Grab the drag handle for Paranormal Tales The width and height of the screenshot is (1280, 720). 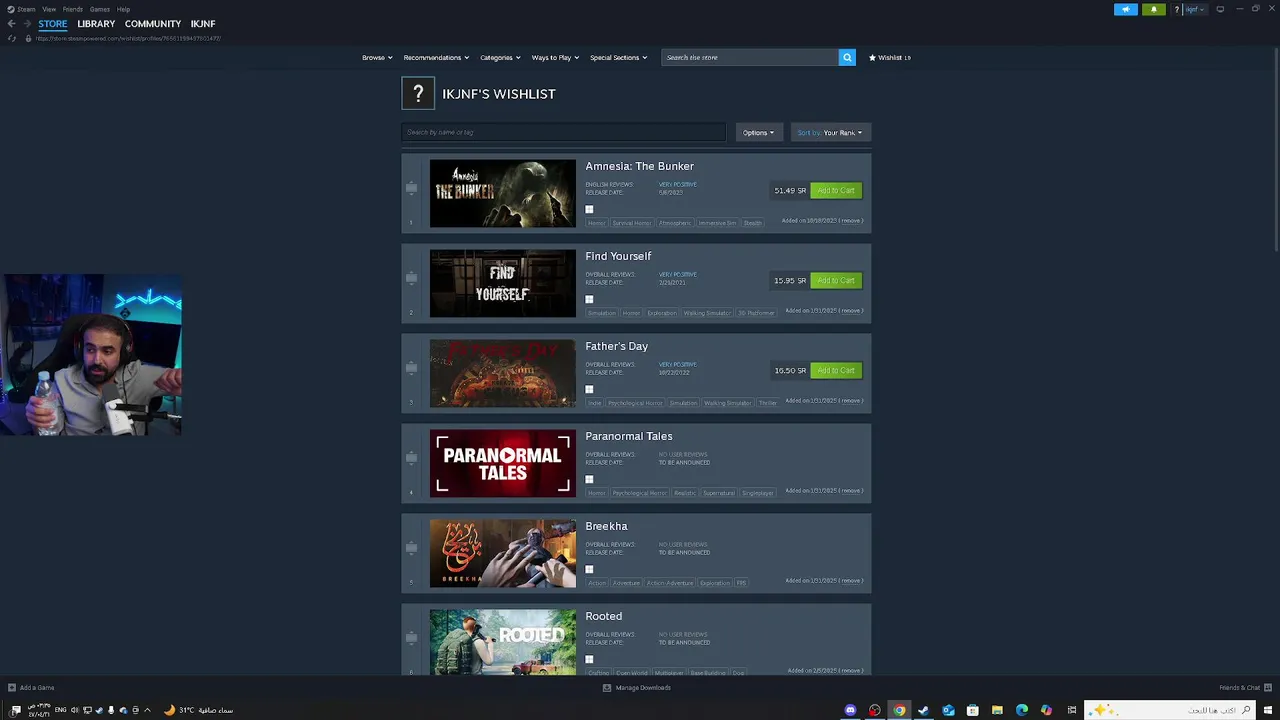pyautogui.click(x=411, y=458)
